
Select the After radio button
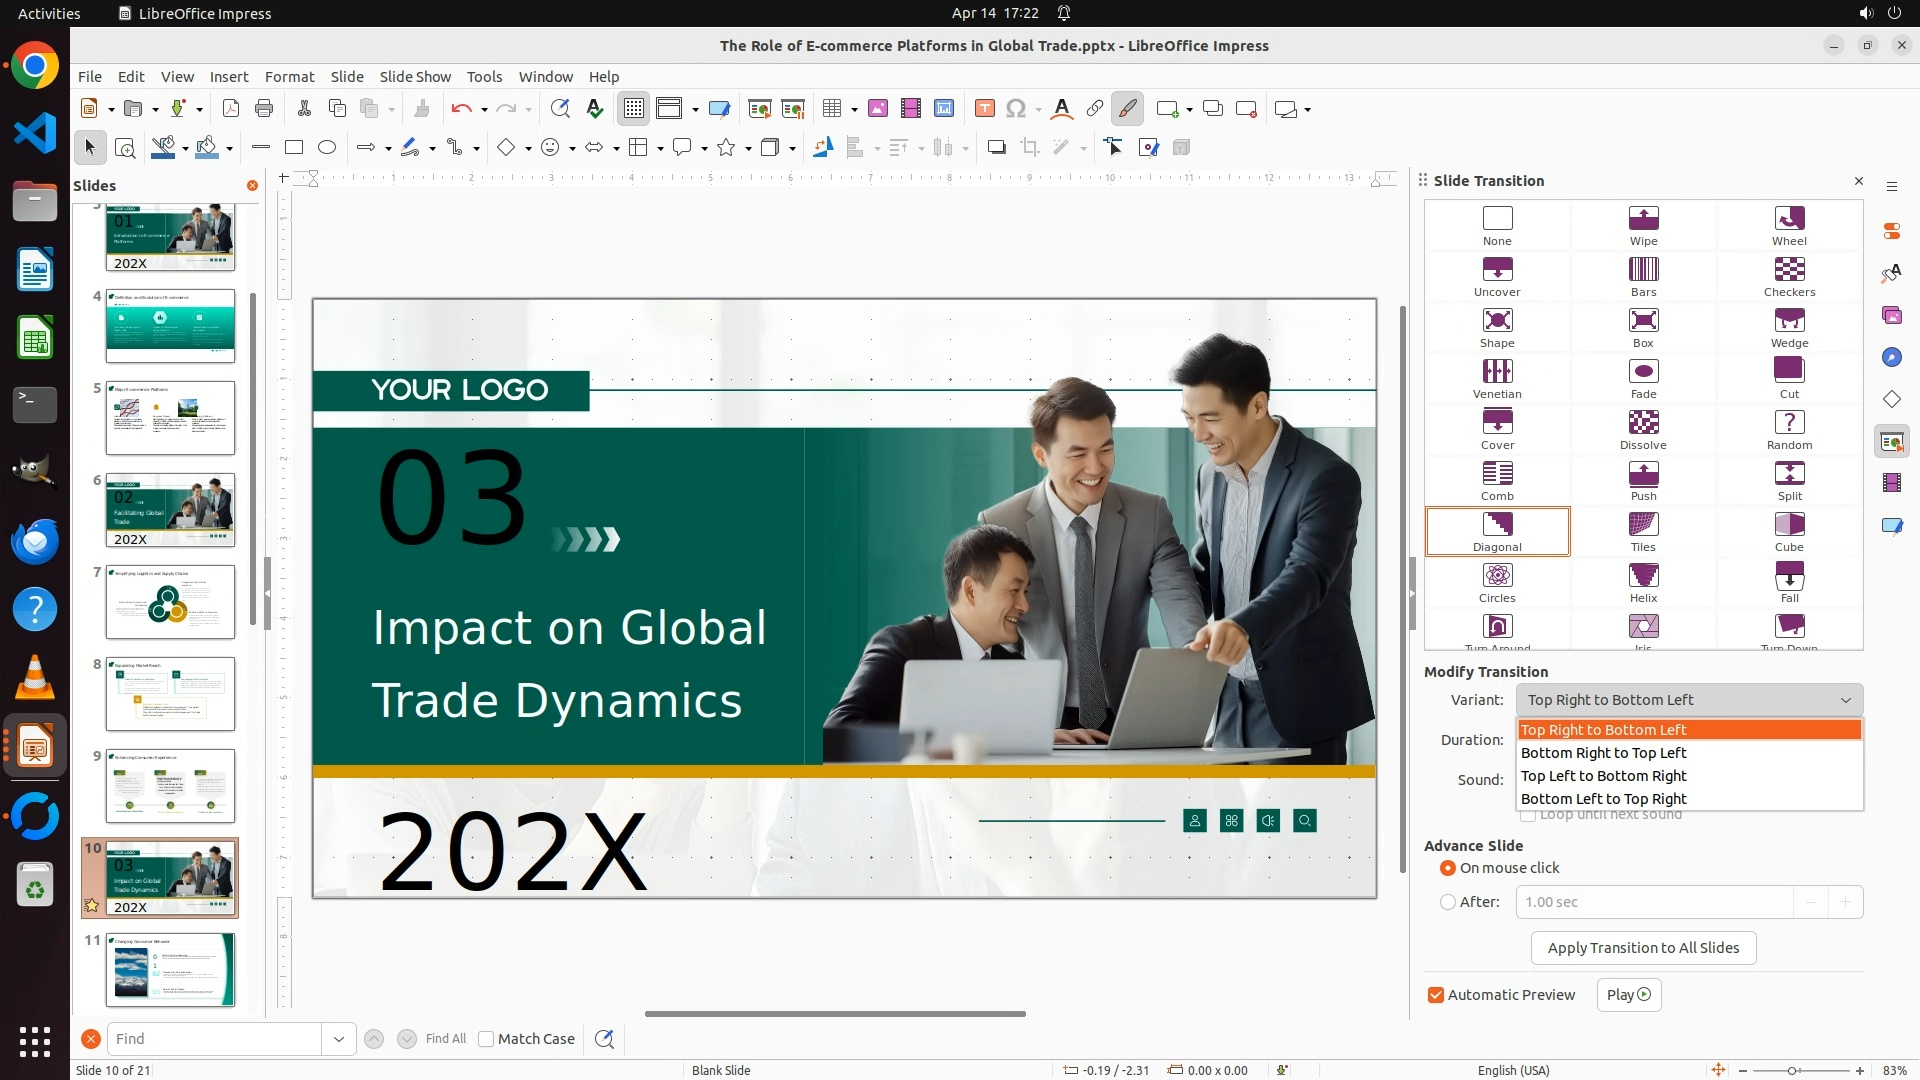(1448, 902)
